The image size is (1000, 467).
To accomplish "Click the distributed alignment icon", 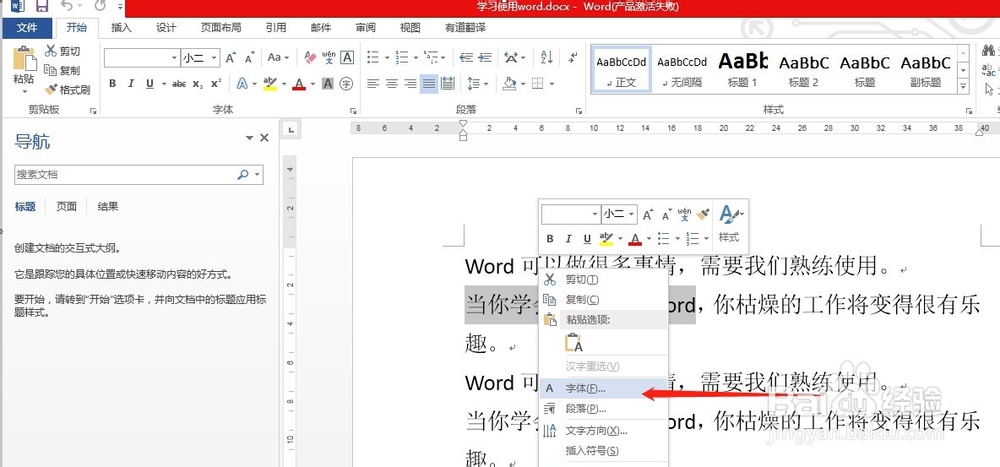I will [448, 84].
